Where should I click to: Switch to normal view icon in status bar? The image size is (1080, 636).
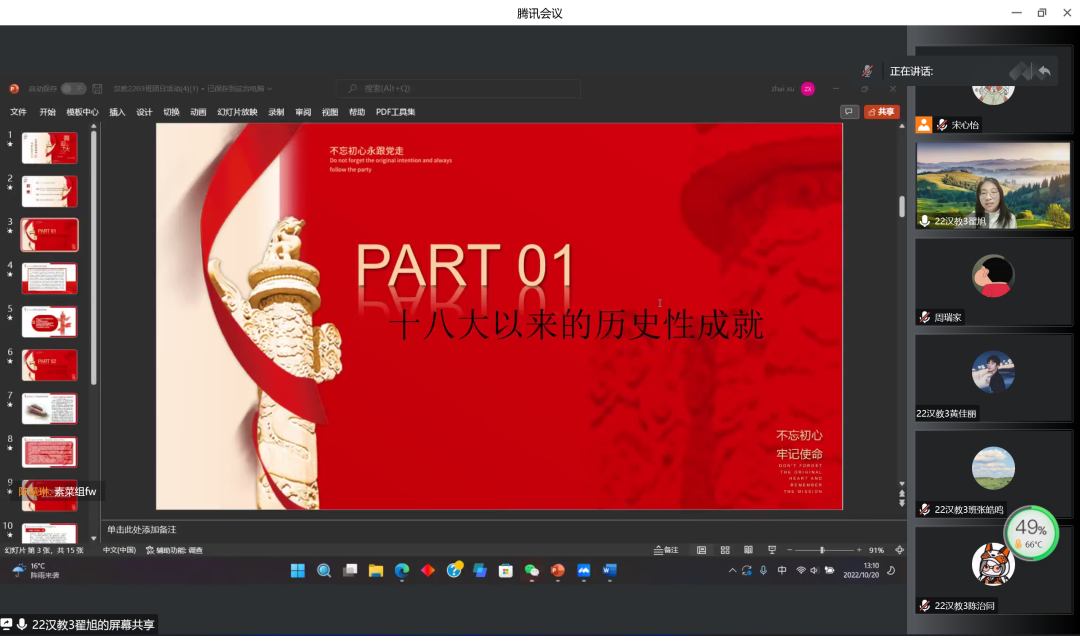pos(701,550)
